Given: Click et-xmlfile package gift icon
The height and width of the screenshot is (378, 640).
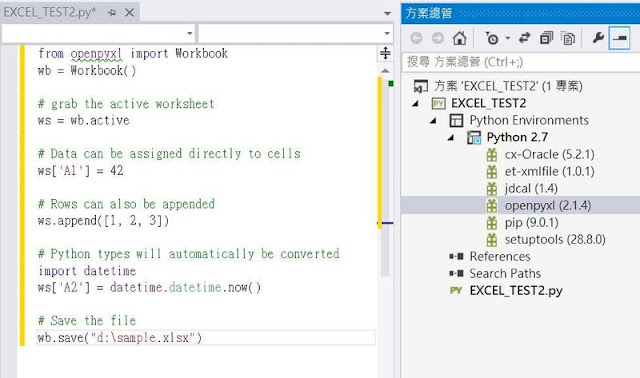Looking at the screenshot, I should (x=492, y=171).
